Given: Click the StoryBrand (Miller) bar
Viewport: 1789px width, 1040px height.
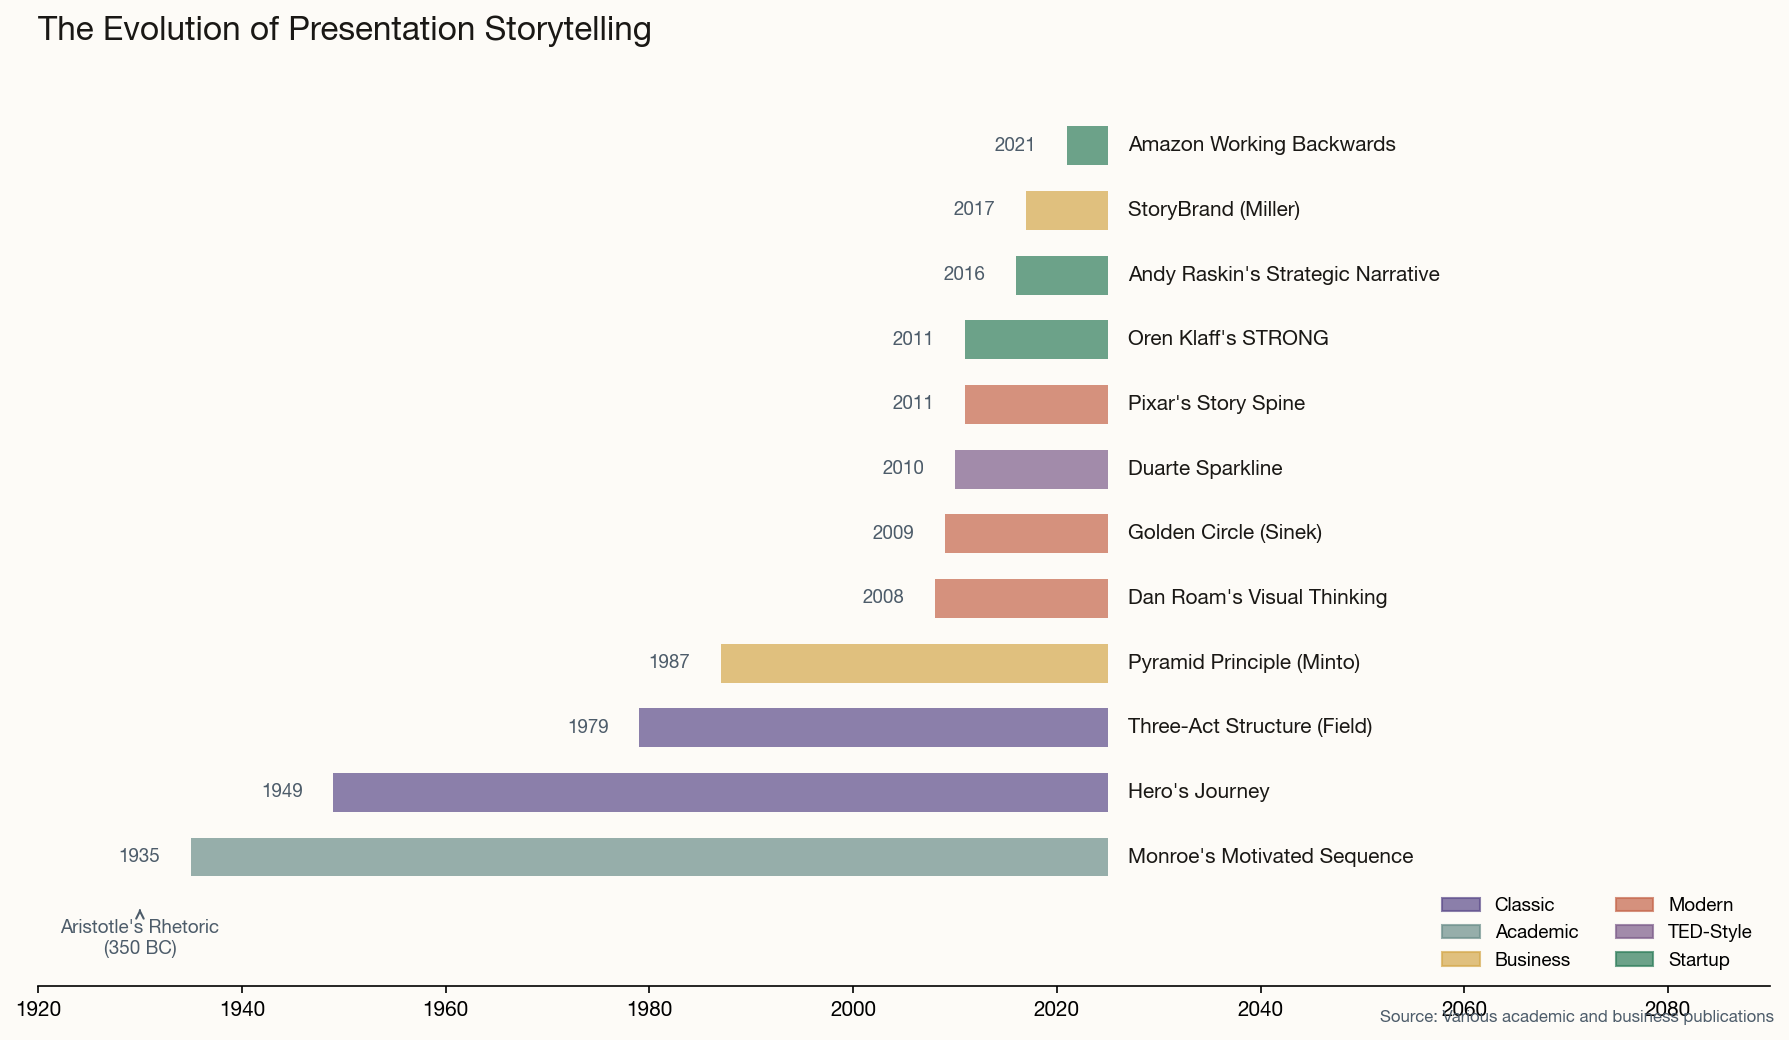Looking at the screenshot, I should click(1066, 209).
